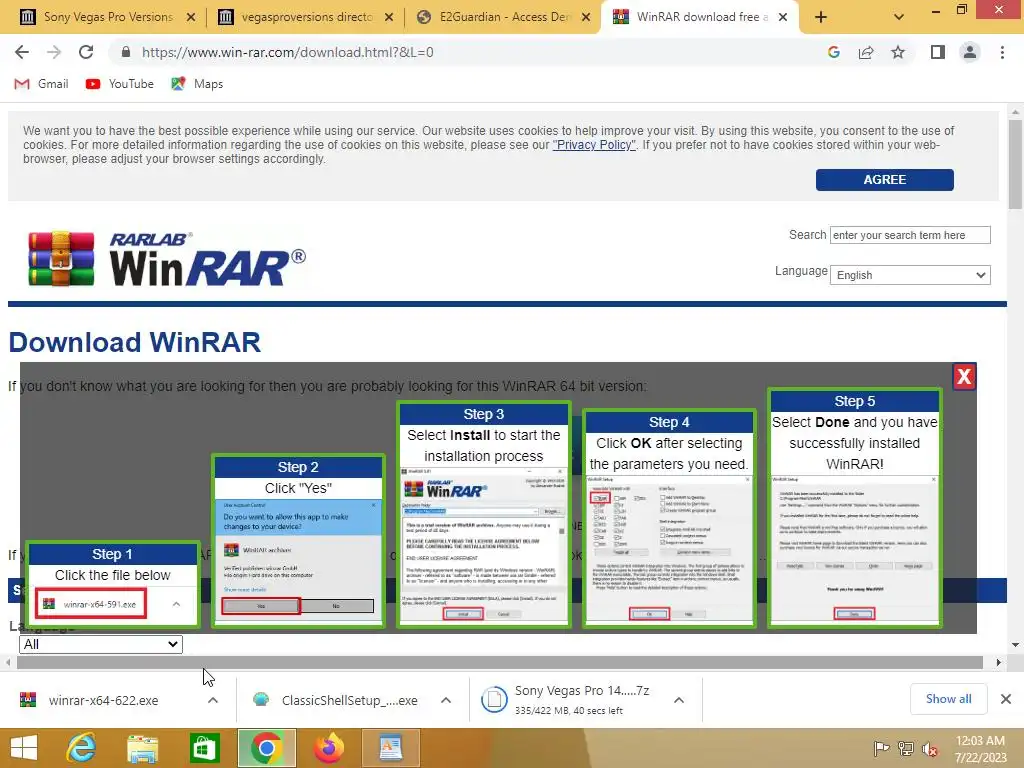Open the document app in taskbar
Viewport: 1024px width, 768px height.
(x=391, y=748)
